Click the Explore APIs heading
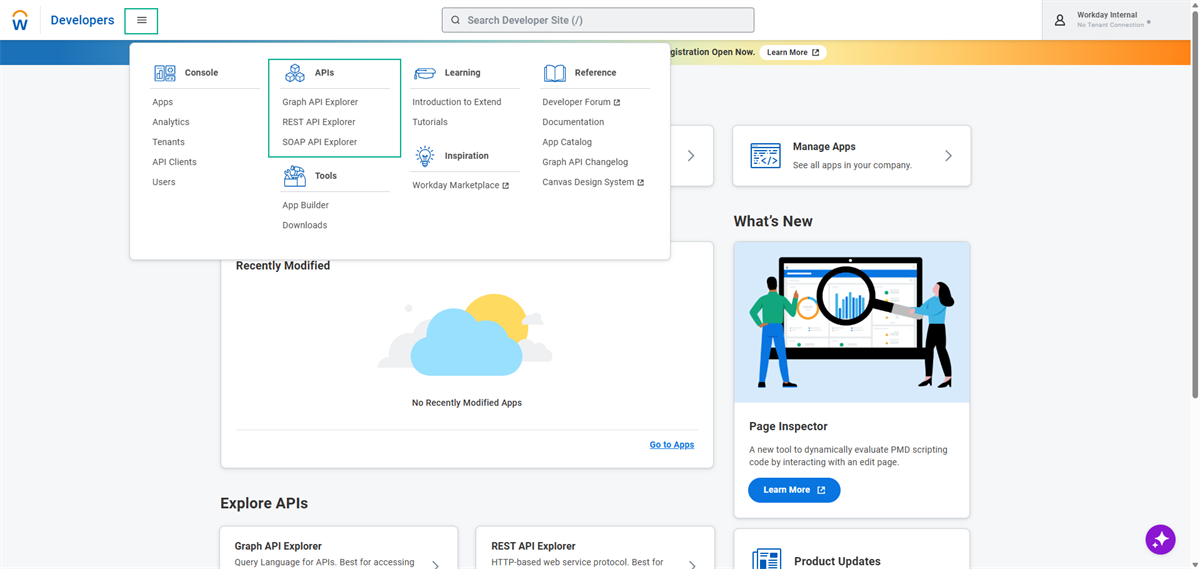1200x569 pixels. 264,503
